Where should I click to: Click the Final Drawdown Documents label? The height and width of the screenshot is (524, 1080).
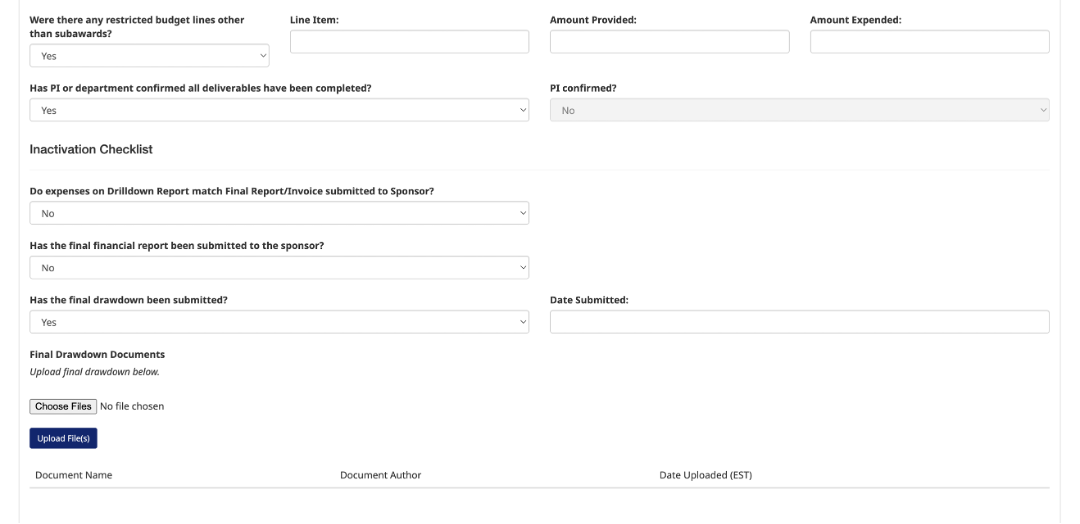[x=97, y=355]
